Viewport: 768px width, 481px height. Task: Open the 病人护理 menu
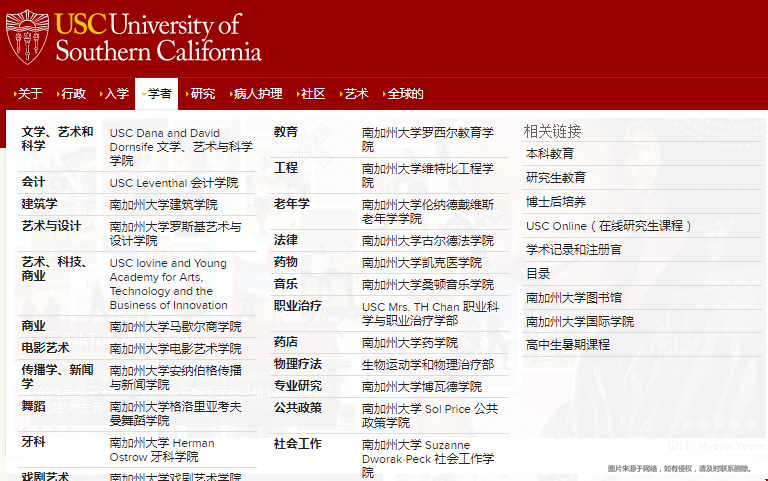256,94
